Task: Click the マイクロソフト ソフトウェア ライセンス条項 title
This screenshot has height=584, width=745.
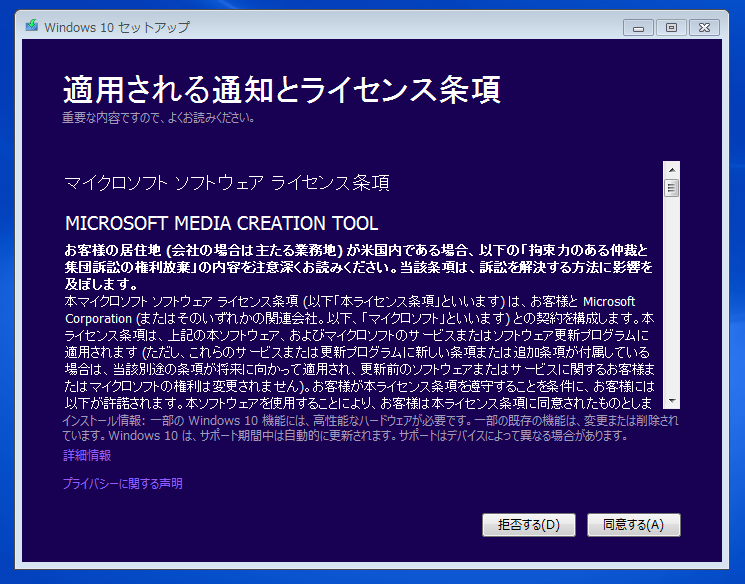Action: click(226, 183)
